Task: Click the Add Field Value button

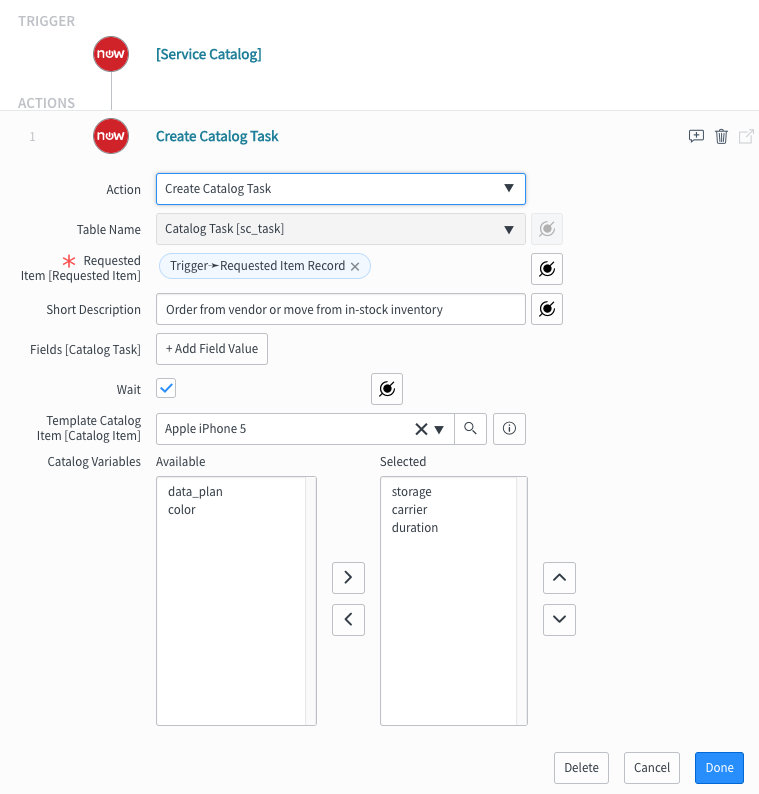Action: (212, 349)
